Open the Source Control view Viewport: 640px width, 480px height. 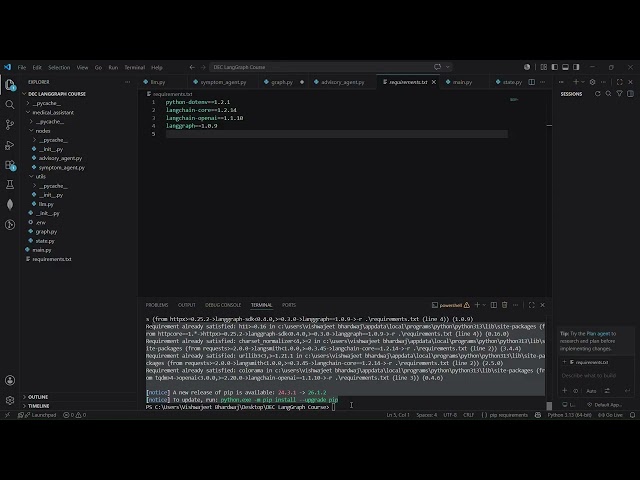click(x=10, y=124)
